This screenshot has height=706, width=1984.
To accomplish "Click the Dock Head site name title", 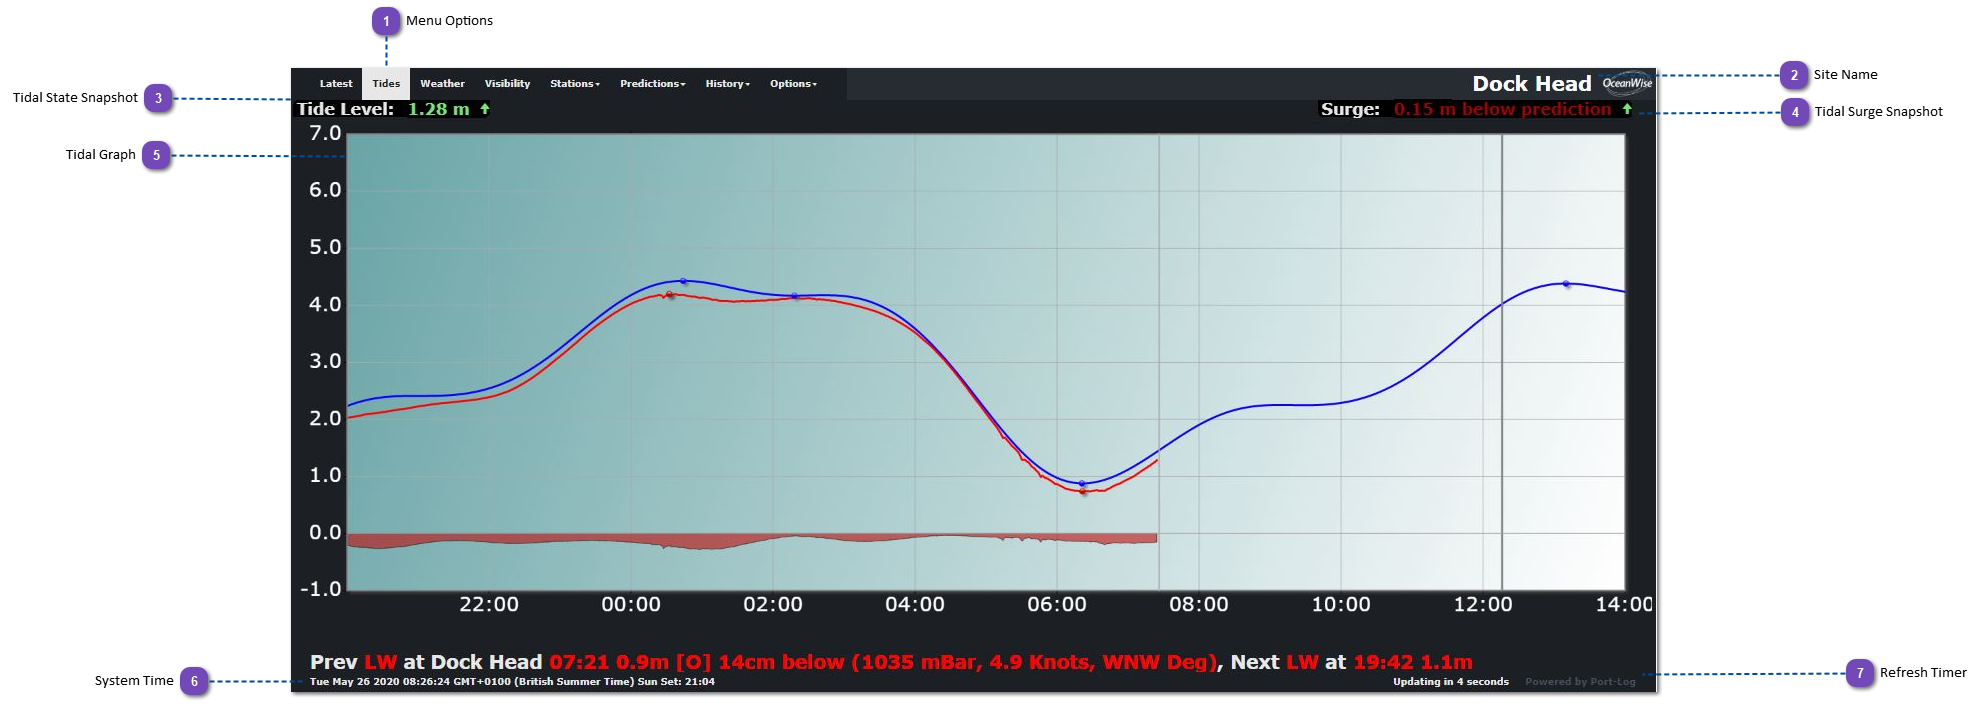I will [1531, 84].
